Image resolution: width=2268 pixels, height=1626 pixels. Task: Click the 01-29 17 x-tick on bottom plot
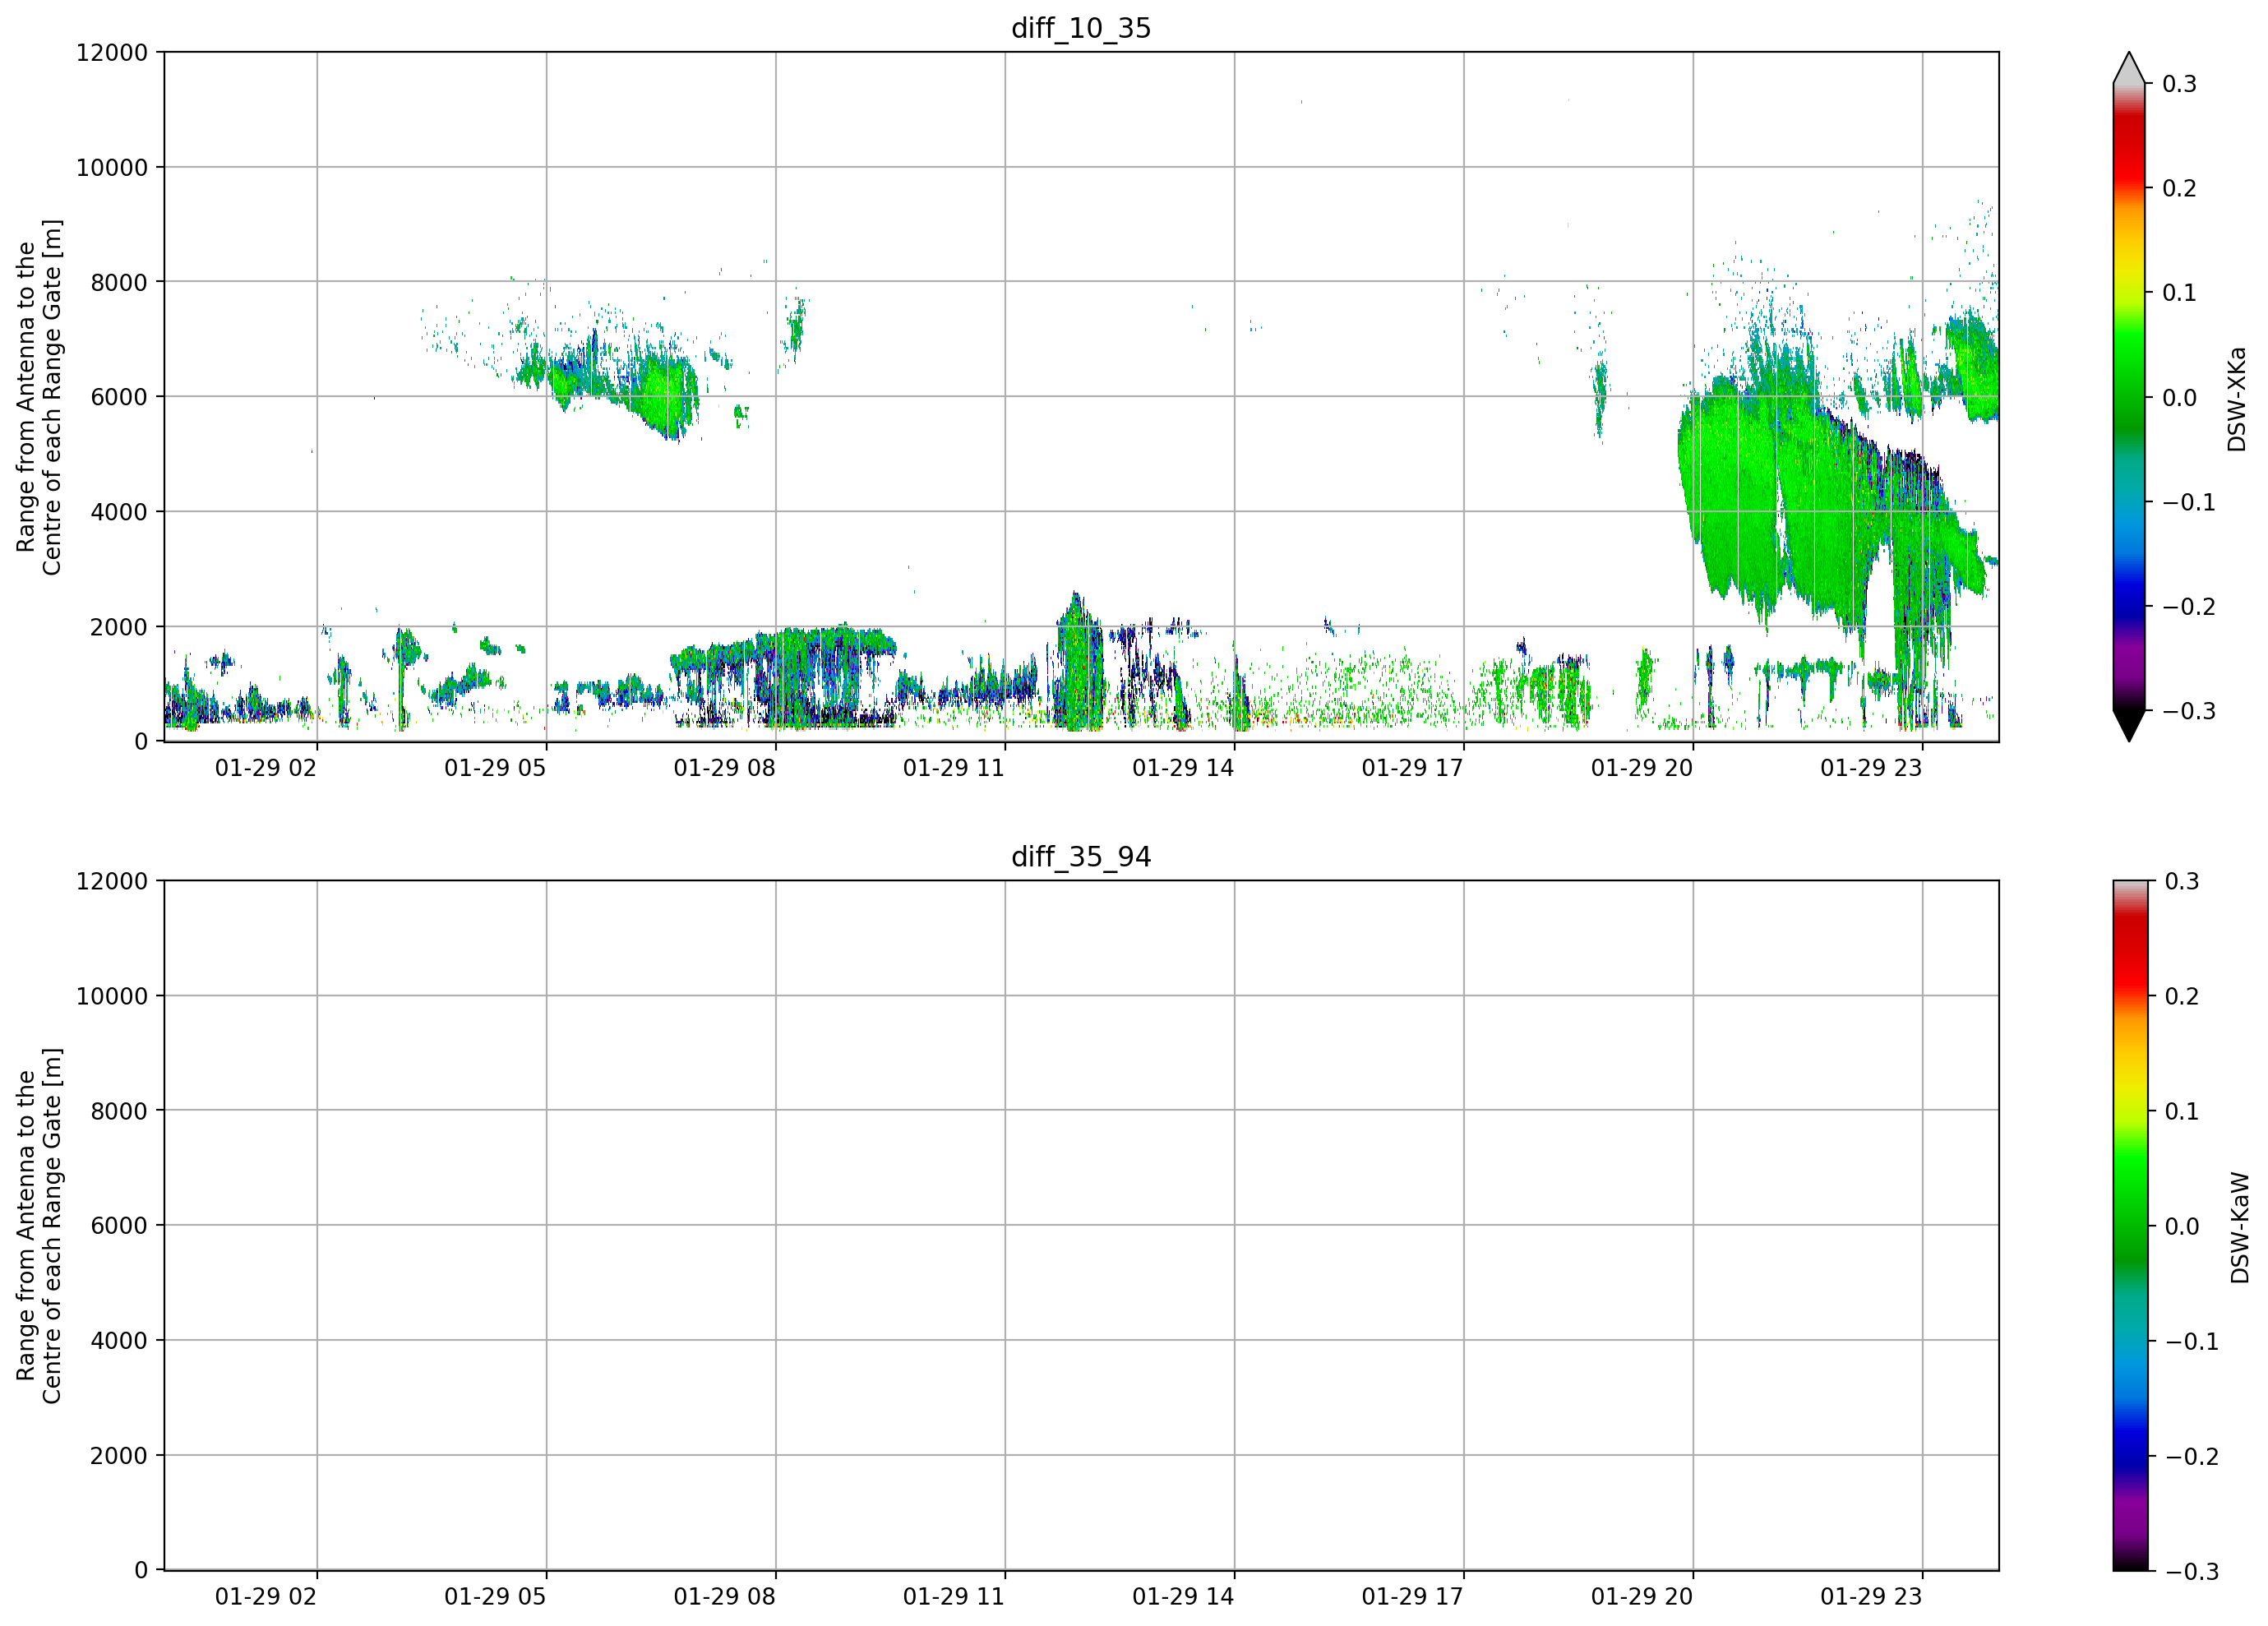point(1412,1597)
